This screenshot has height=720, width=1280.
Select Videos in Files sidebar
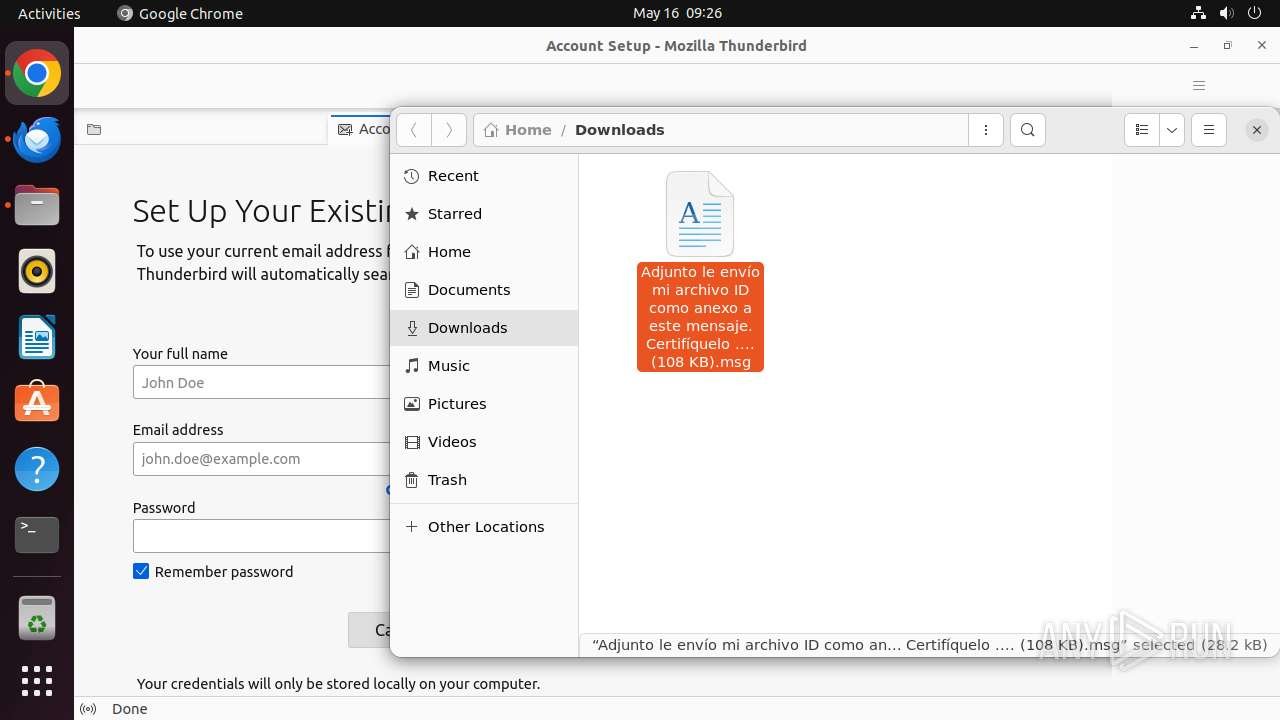(484, 442)
